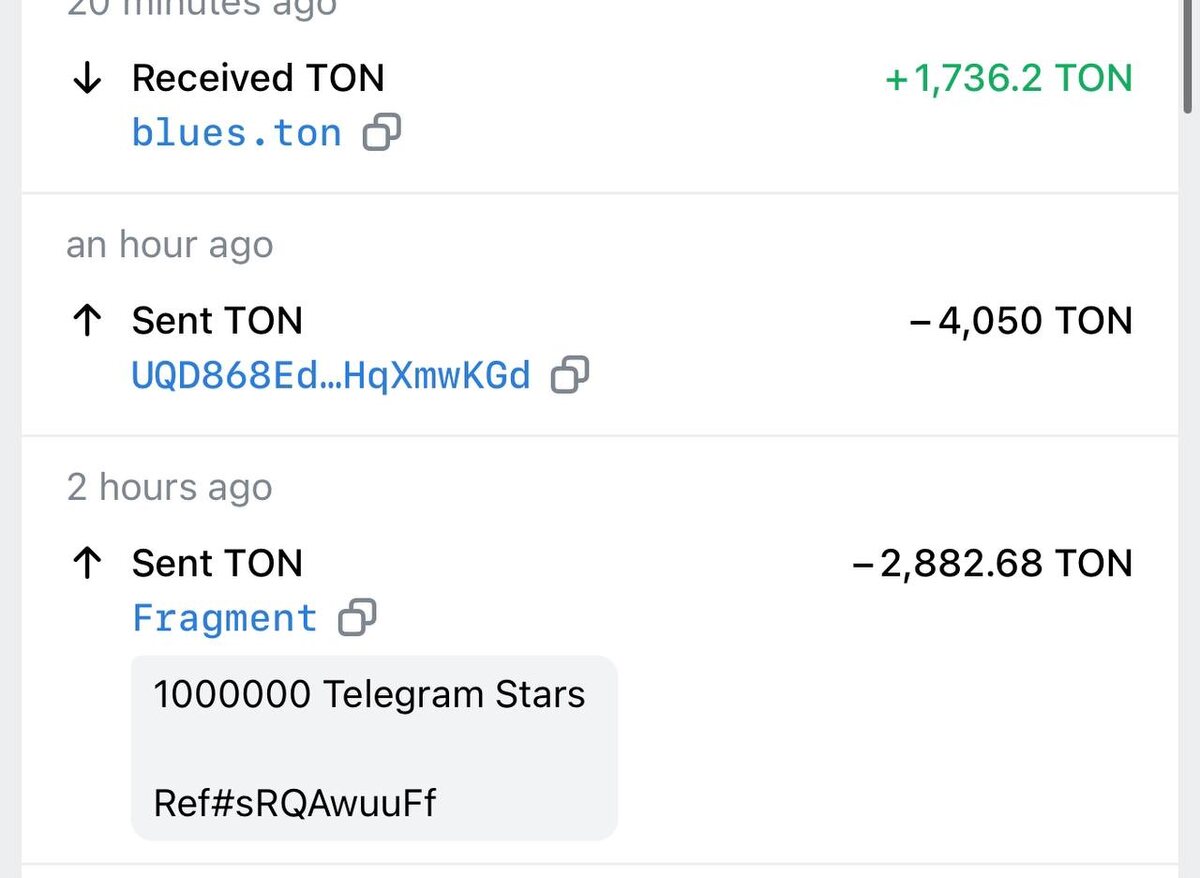Click the −4,050 TON amount
1200x878 pixels.
pos(1021,321)
